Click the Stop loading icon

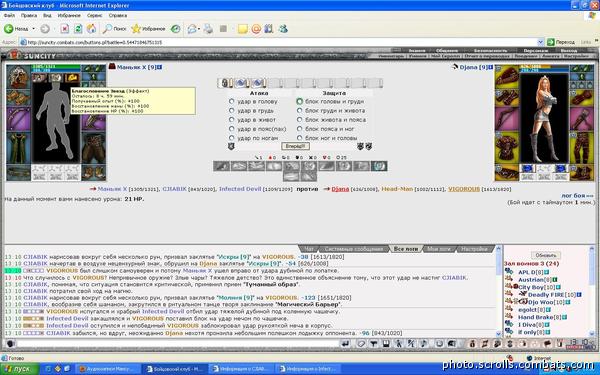pos(65,29)
